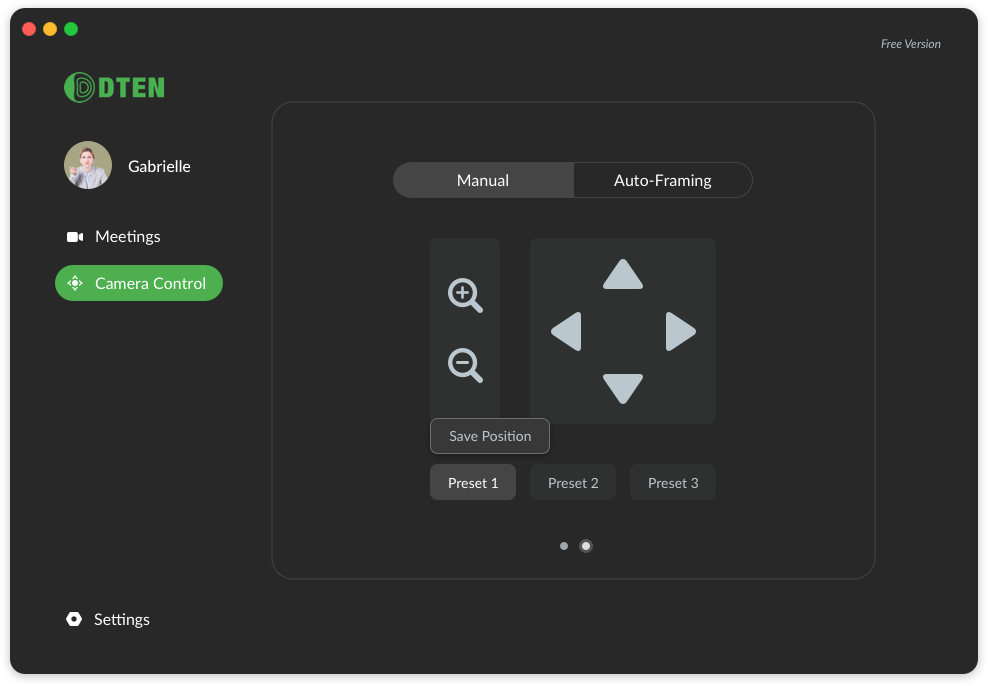Screen dimensions: 988x686
Task: Go to the first page dot
Action: coord(562,546)
